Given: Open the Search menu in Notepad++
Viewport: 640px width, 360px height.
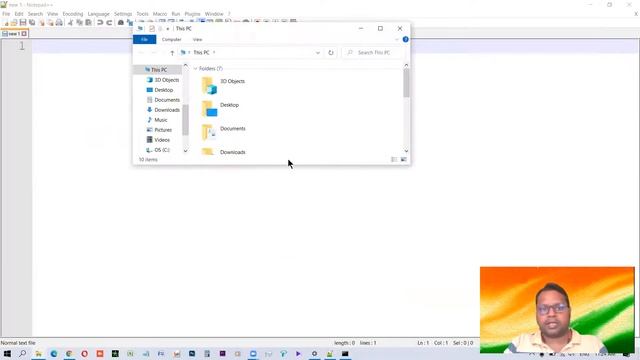Looking at the screenshot, I should 35,14.
